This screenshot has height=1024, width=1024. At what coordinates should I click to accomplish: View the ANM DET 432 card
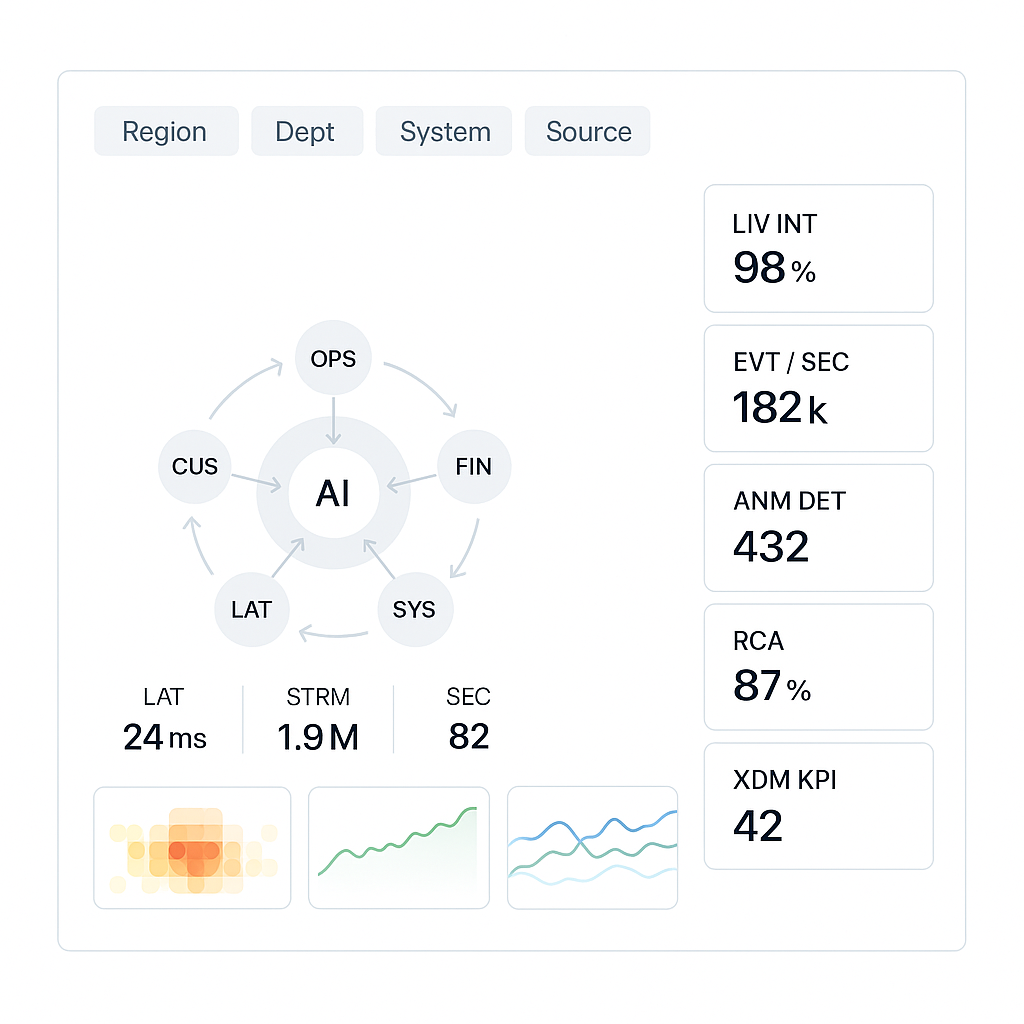tap(818, 528)
